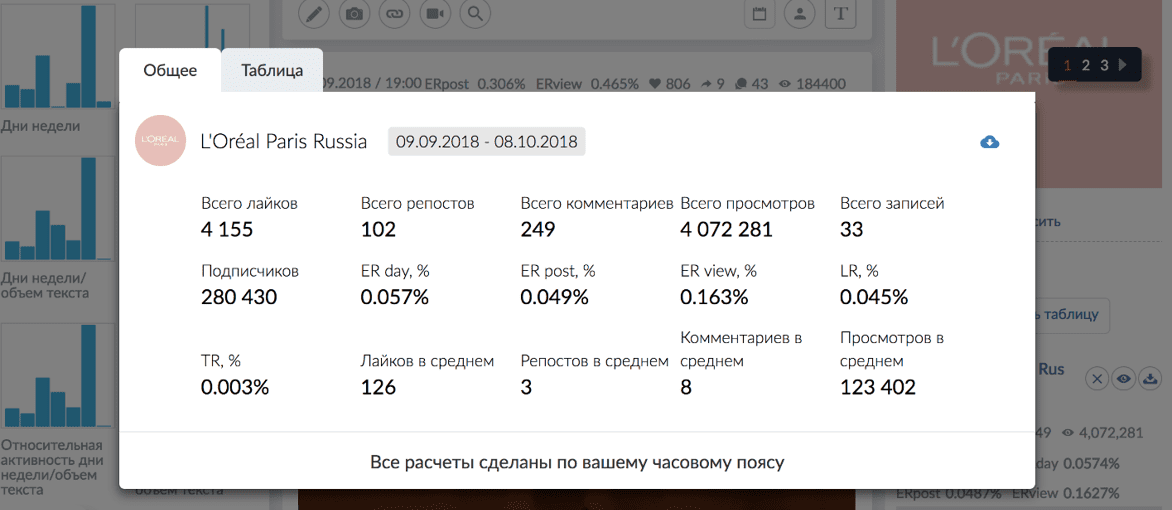Click the Всего репостов value 102

pyautogui.click(x=378, y=230)
